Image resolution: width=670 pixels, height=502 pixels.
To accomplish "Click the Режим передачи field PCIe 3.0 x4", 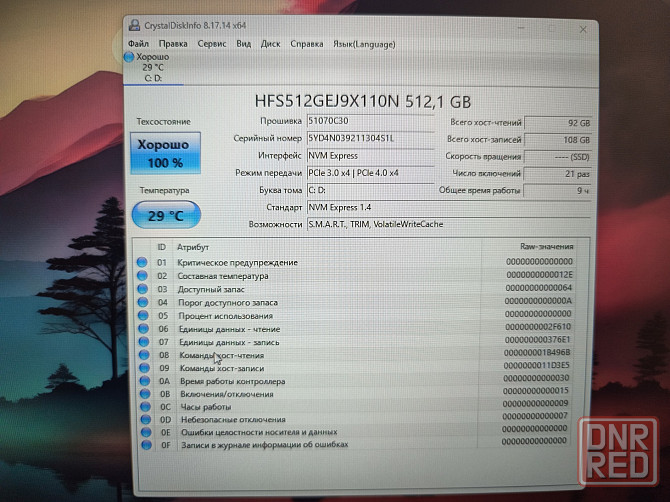I will click(x=370, y=173).
